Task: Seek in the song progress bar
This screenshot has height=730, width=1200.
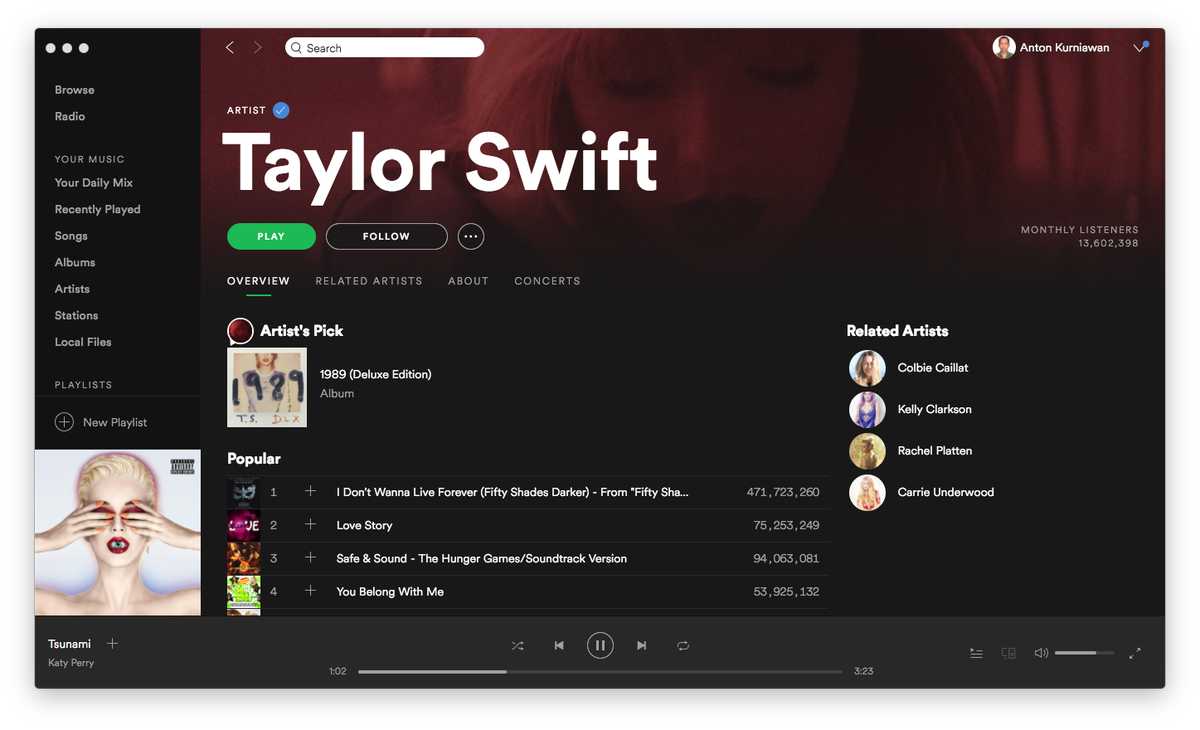Action: (600, 671)
